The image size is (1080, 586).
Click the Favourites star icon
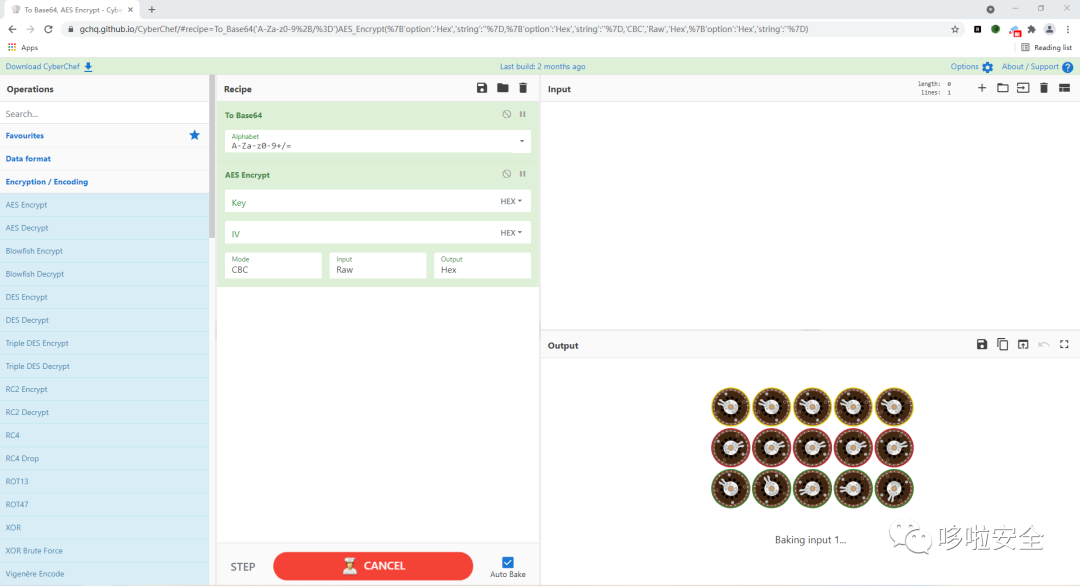point(195,135)
